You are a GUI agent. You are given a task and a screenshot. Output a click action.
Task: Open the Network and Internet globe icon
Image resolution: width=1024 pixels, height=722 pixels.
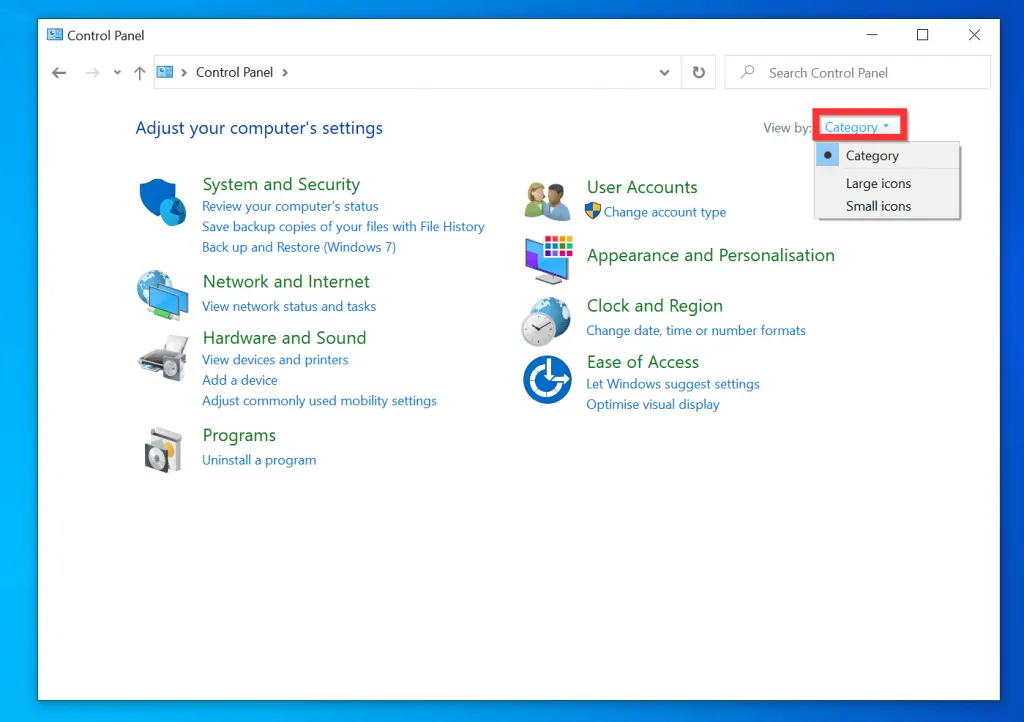[162, 294]
